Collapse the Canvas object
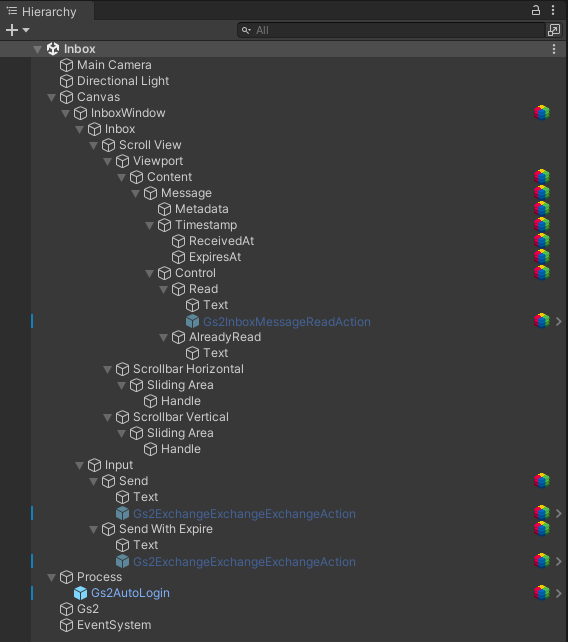The width and height of the screenshot is (568, 642). (51, 97)
